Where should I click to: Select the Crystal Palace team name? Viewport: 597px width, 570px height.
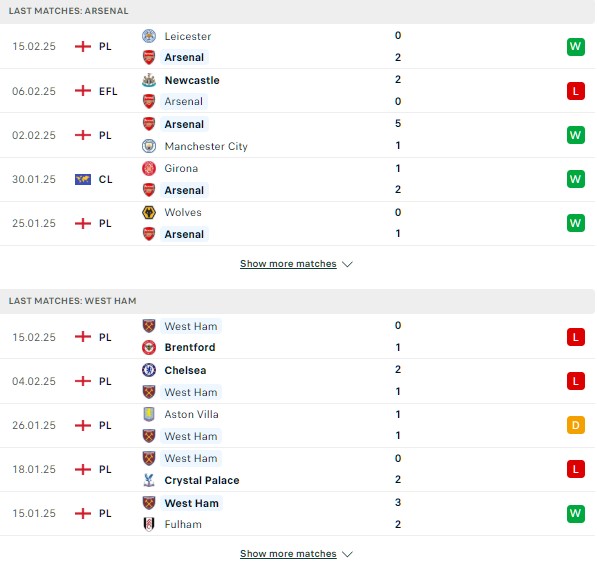(x=202, y=481)
